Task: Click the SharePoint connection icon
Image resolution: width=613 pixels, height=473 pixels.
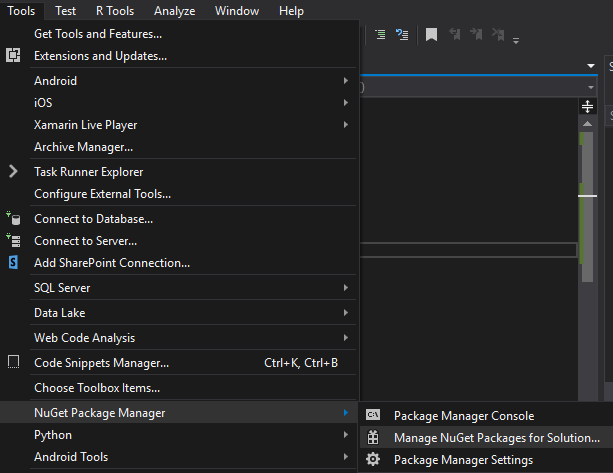Action: pyautogui.click(x=13, y=262)
